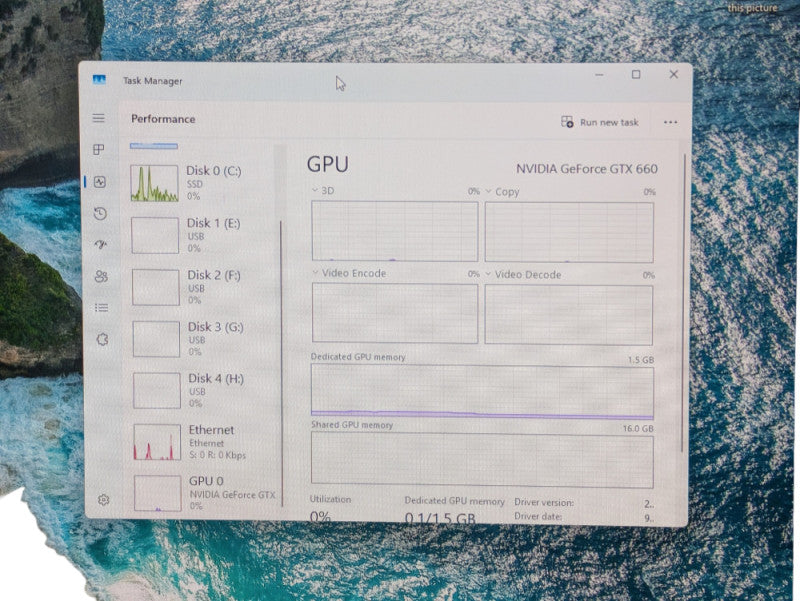Click the 3D engine graph
Viewport: 800px width, 601px height.
click(x=395, y=231)
